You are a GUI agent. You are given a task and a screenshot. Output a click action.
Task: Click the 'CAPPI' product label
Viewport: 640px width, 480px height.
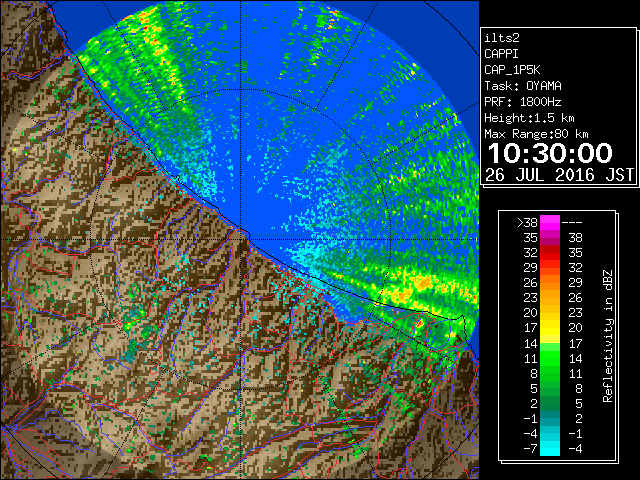(501, 54)
